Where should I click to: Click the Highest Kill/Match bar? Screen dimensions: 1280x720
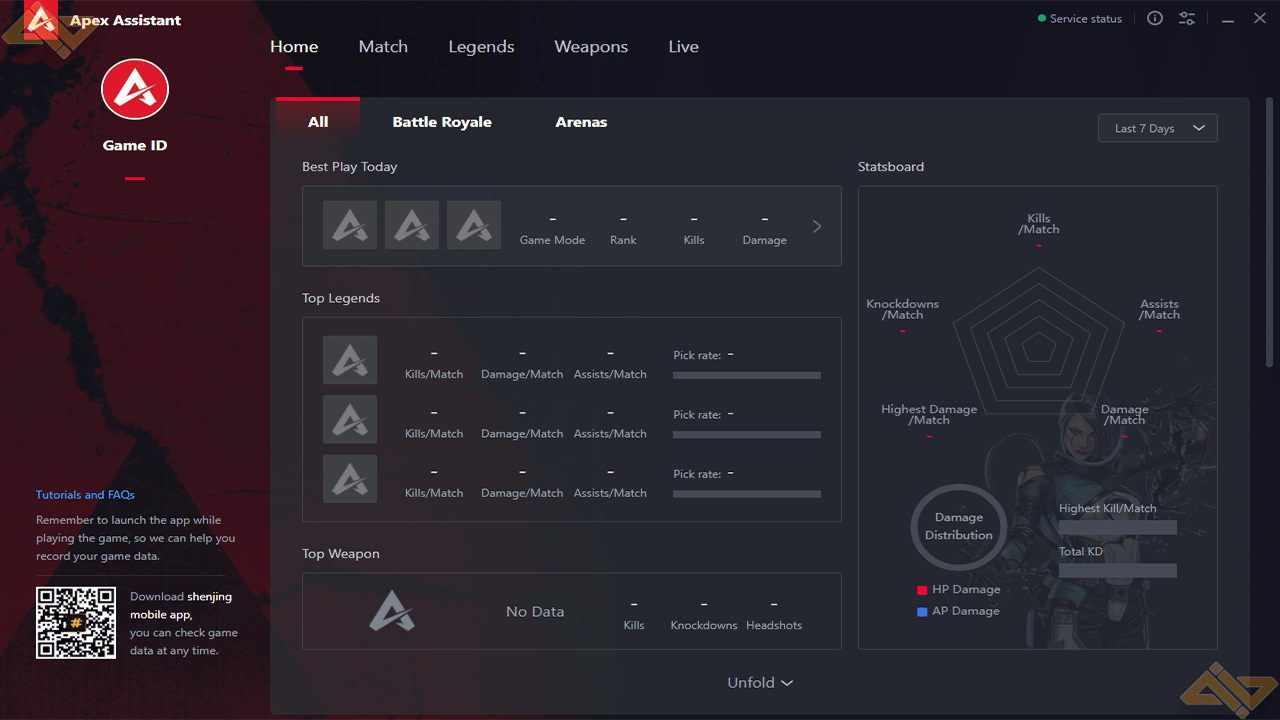(x=1118, y=527)
